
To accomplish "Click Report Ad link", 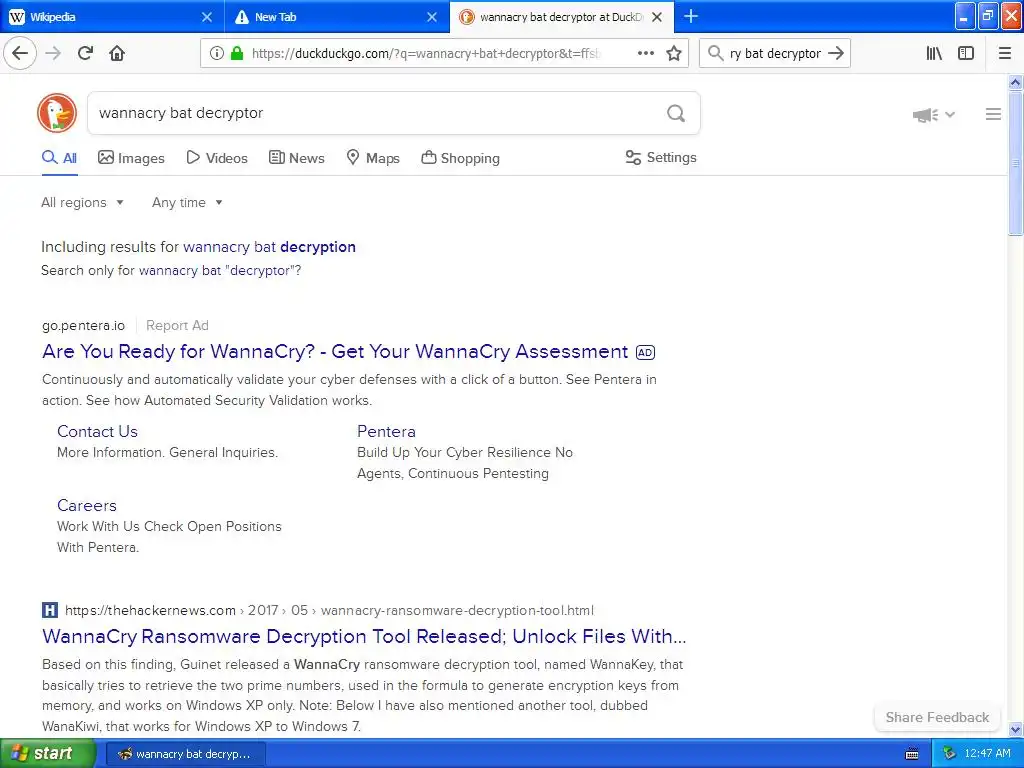I will point(178,325).
